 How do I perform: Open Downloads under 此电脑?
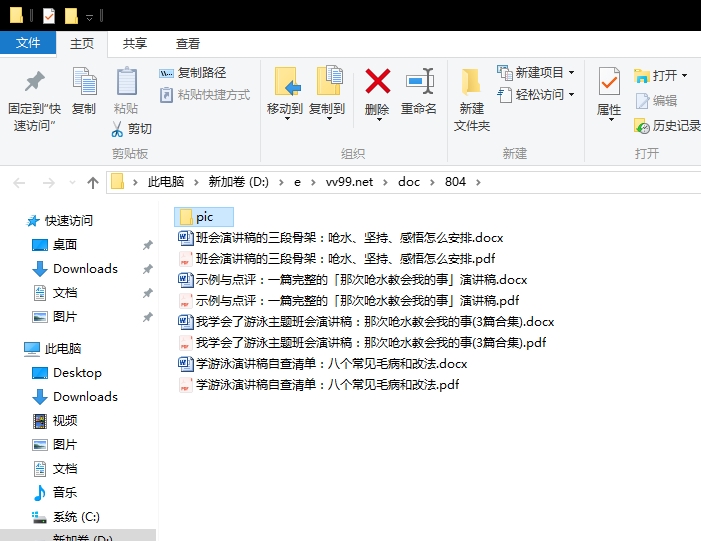(75, 397)
